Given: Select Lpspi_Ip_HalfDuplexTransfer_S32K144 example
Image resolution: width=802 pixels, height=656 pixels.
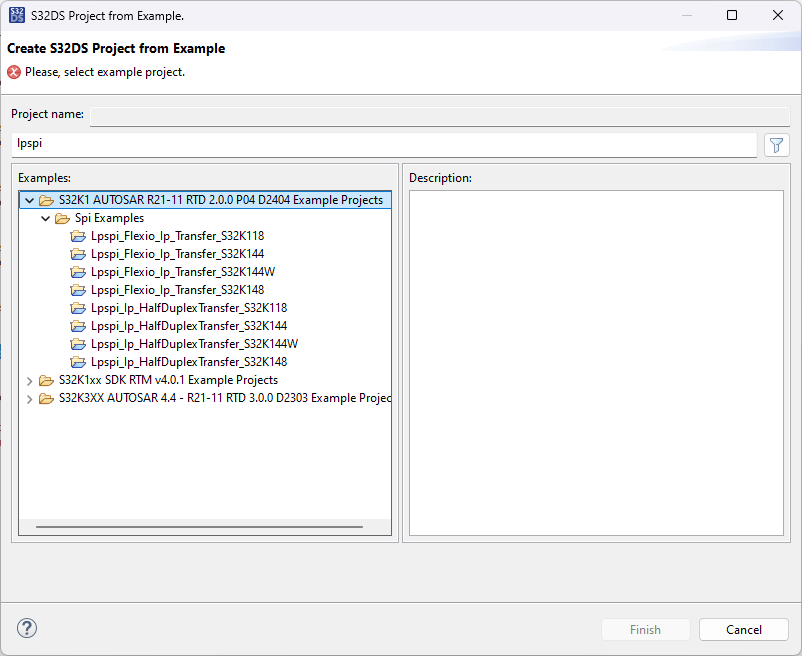Looking at the screenshot, I should click(189, 325).
